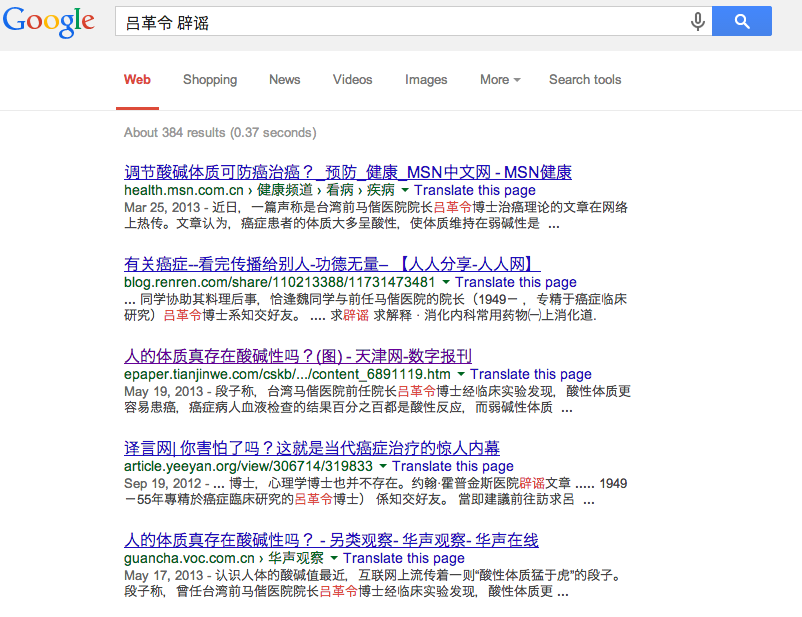Select the Web tab
802x617 pixels.
pos(137,80)
